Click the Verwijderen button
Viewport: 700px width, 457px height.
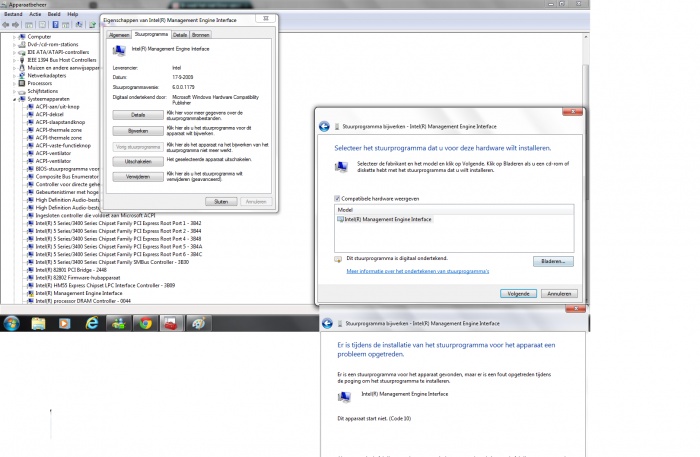[x=138, y=177]
